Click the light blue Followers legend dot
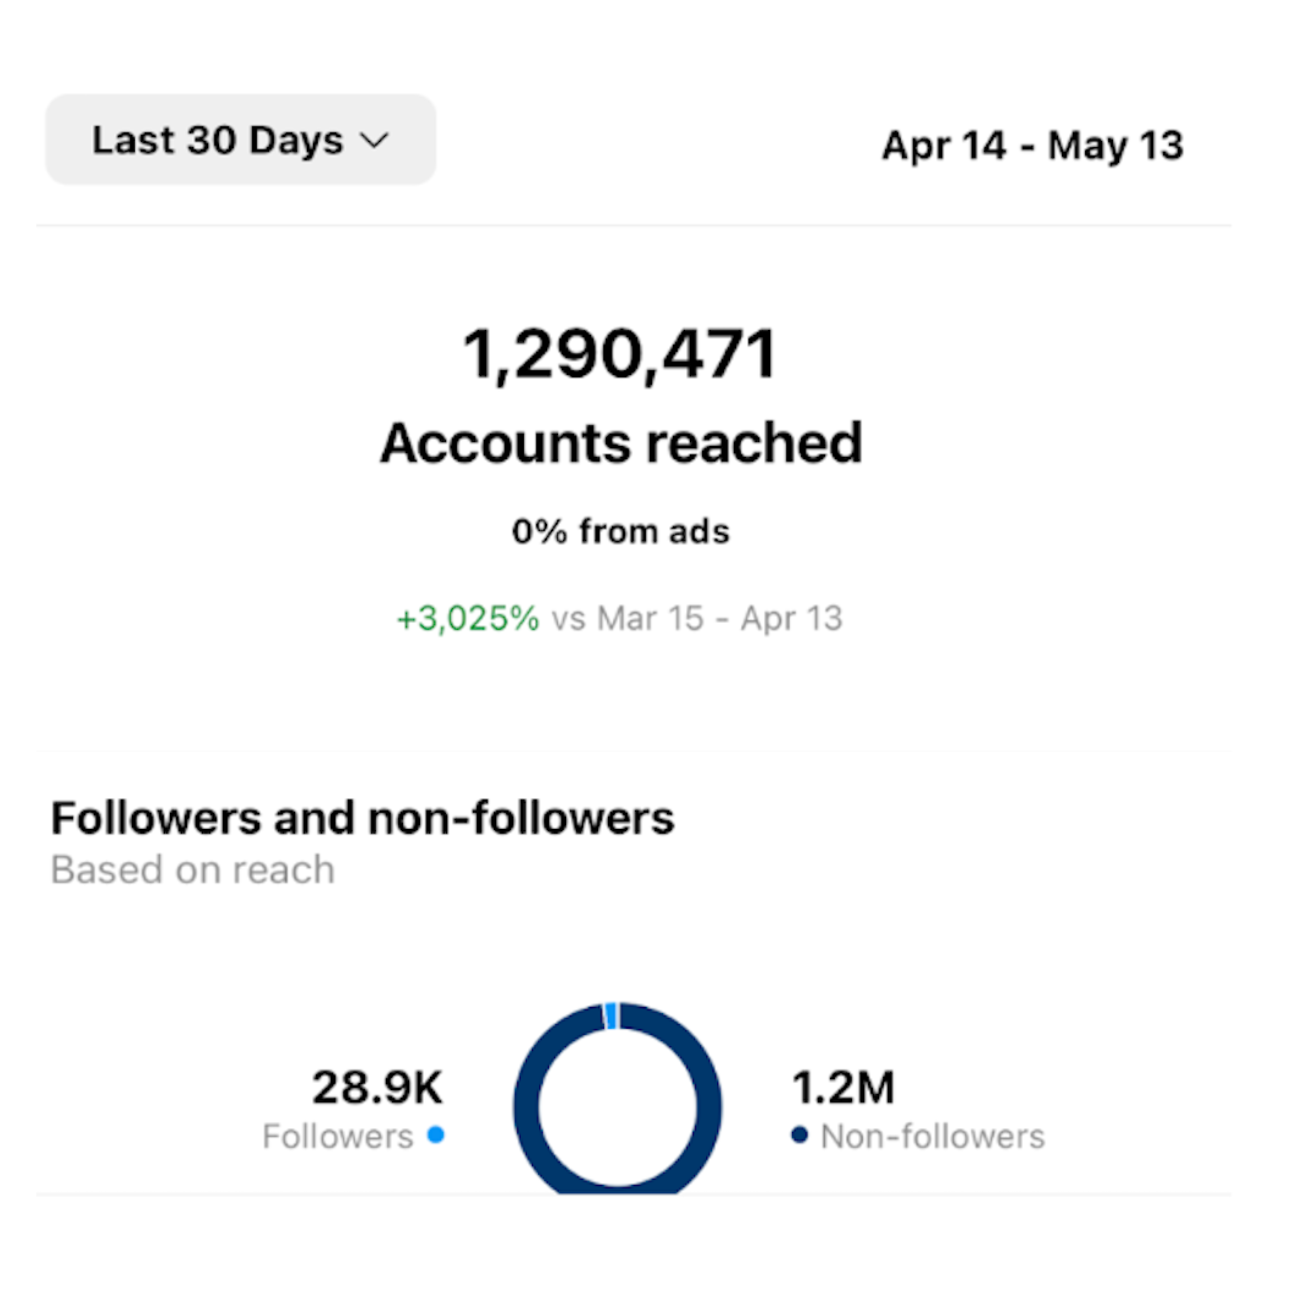 [435, 1135]
